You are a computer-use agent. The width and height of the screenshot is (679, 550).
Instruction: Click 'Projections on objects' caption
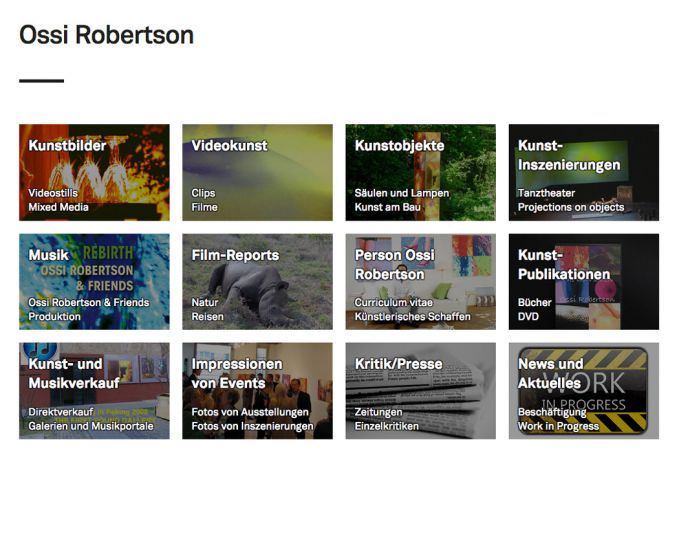[x=570, y=208]
